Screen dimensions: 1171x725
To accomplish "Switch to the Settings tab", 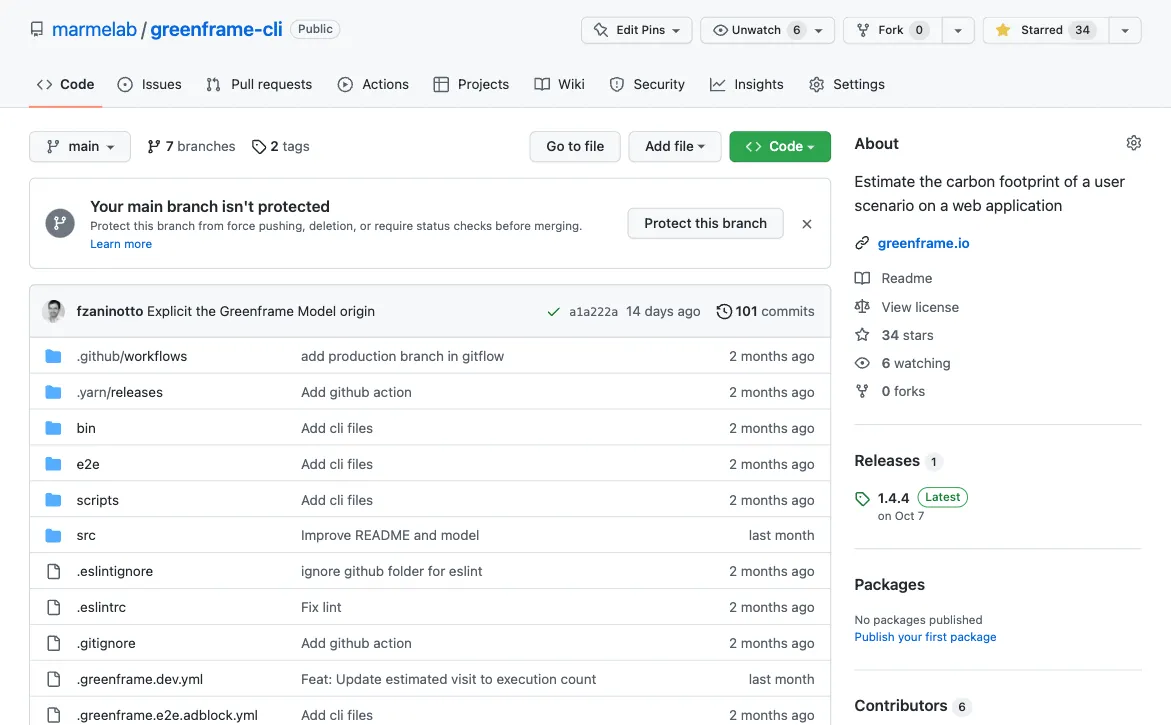I will tap(847, 84).
